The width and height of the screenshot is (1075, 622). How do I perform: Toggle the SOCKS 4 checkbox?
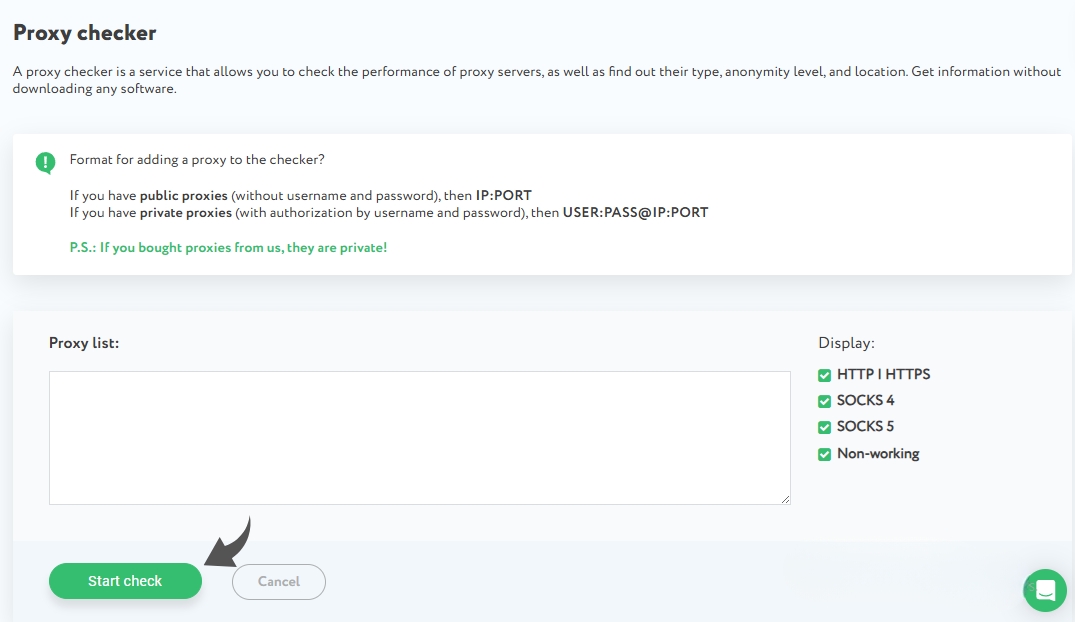point(825,401)
